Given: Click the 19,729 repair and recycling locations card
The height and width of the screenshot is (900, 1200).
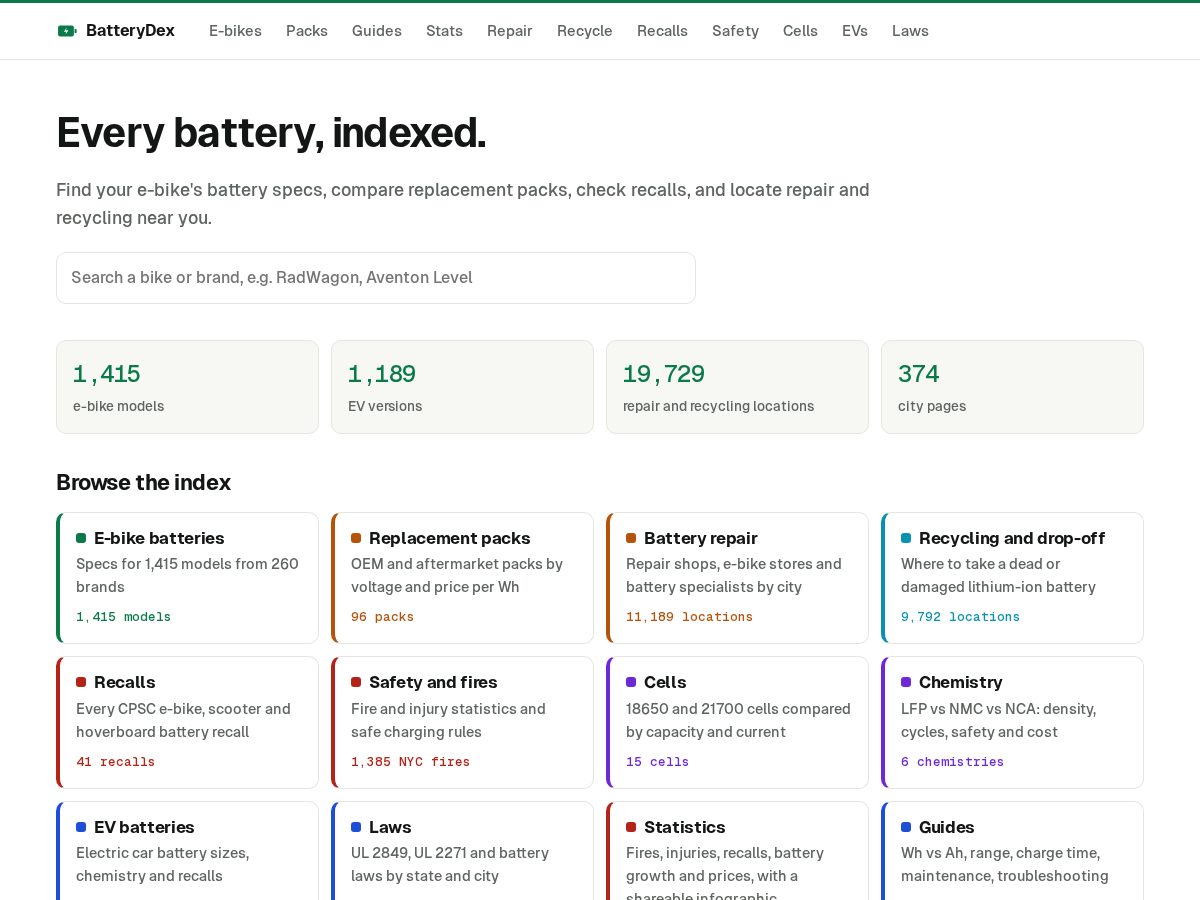Looking at the screenshot, I should (737, 387).
